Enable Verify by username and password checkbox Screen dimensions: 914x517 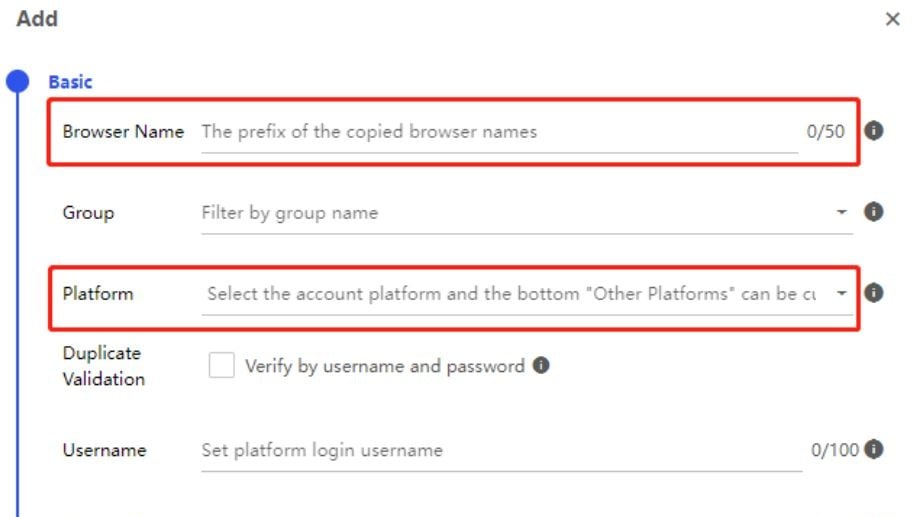click(x=222, y=365)
